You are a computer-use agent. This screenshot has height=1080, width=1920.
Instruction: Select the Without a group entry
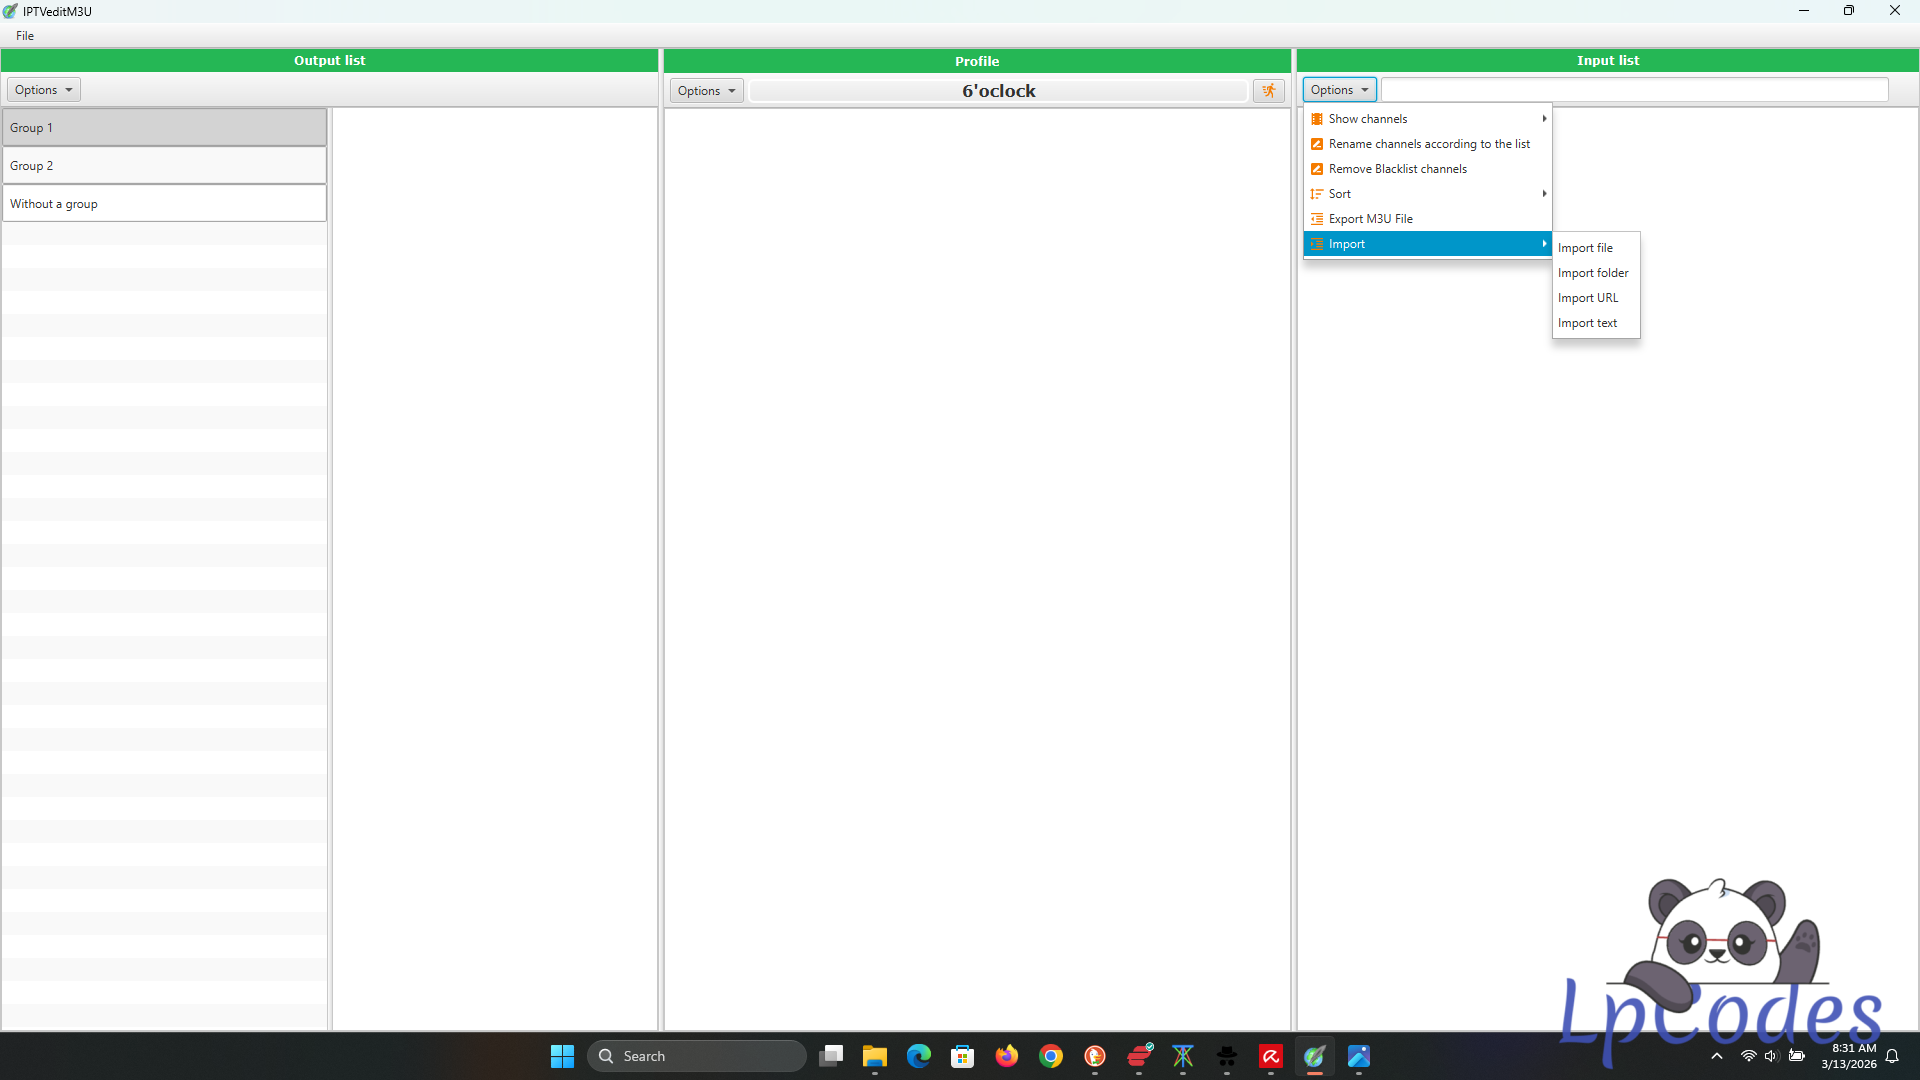[x=164, y=204]
